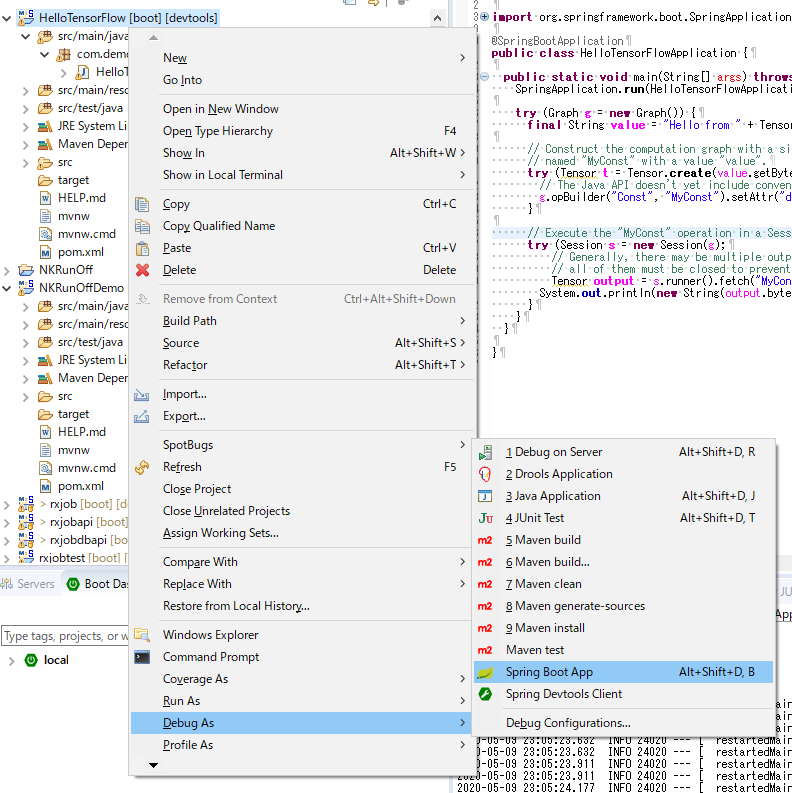Expand the local node in the Boot Dashboard
Screen dimensions: 792x793
[12, 660]
